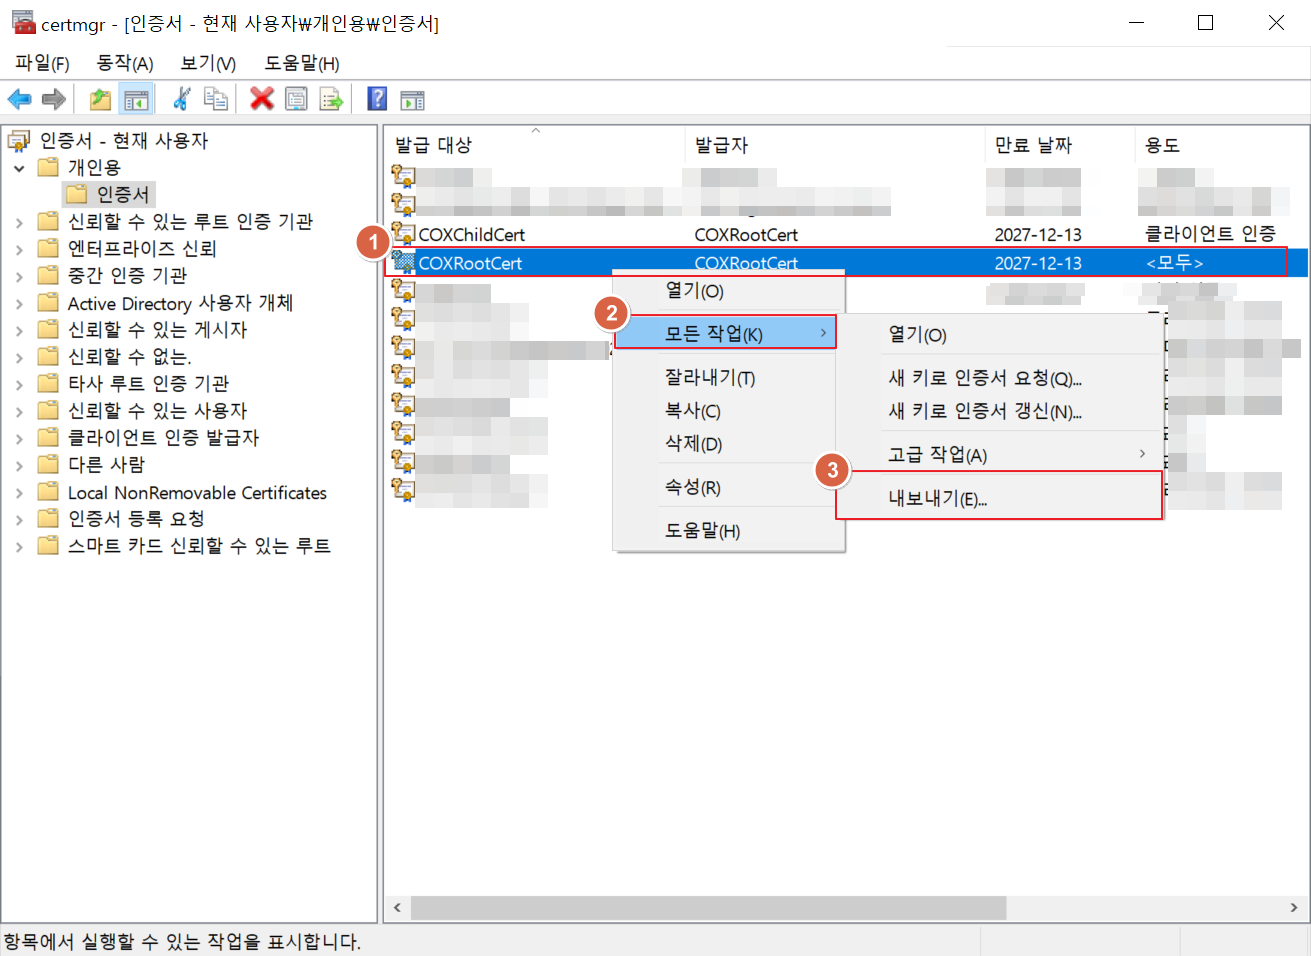Click the COXRootCert certificate icon
Screen dimensions: 1311x956
click(x=403, y=262)
